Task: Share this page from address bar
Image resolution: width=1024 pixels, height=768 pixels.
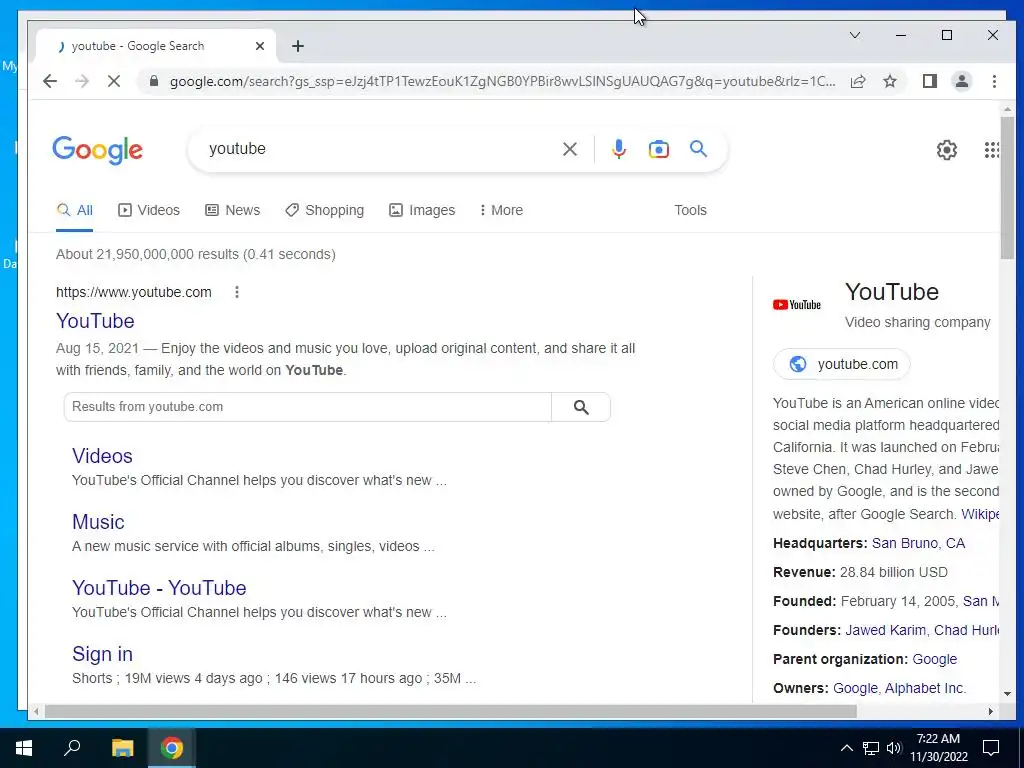Action: [x=858, y=81]
